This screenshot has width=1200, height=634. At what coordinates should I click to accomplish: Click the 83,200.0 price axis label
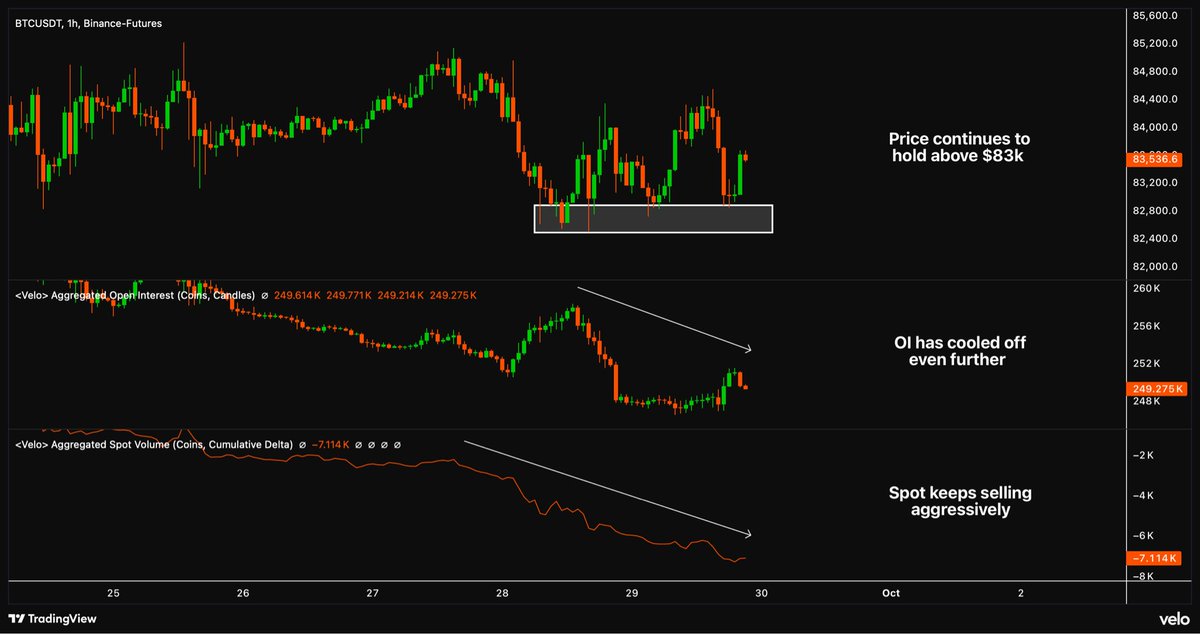pos(1156,183)
